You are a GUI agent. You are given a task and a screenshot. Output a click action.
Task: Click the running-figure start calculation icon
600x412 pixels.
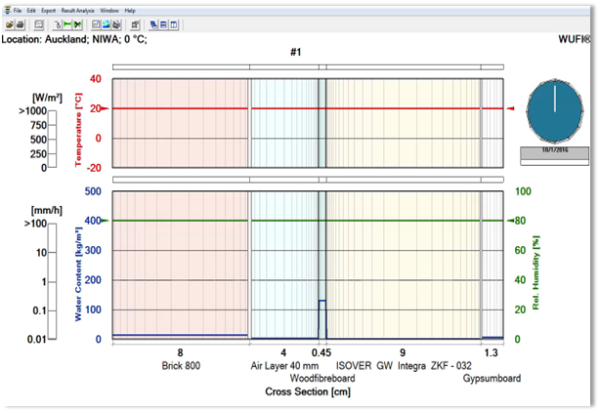coord(56,22)
